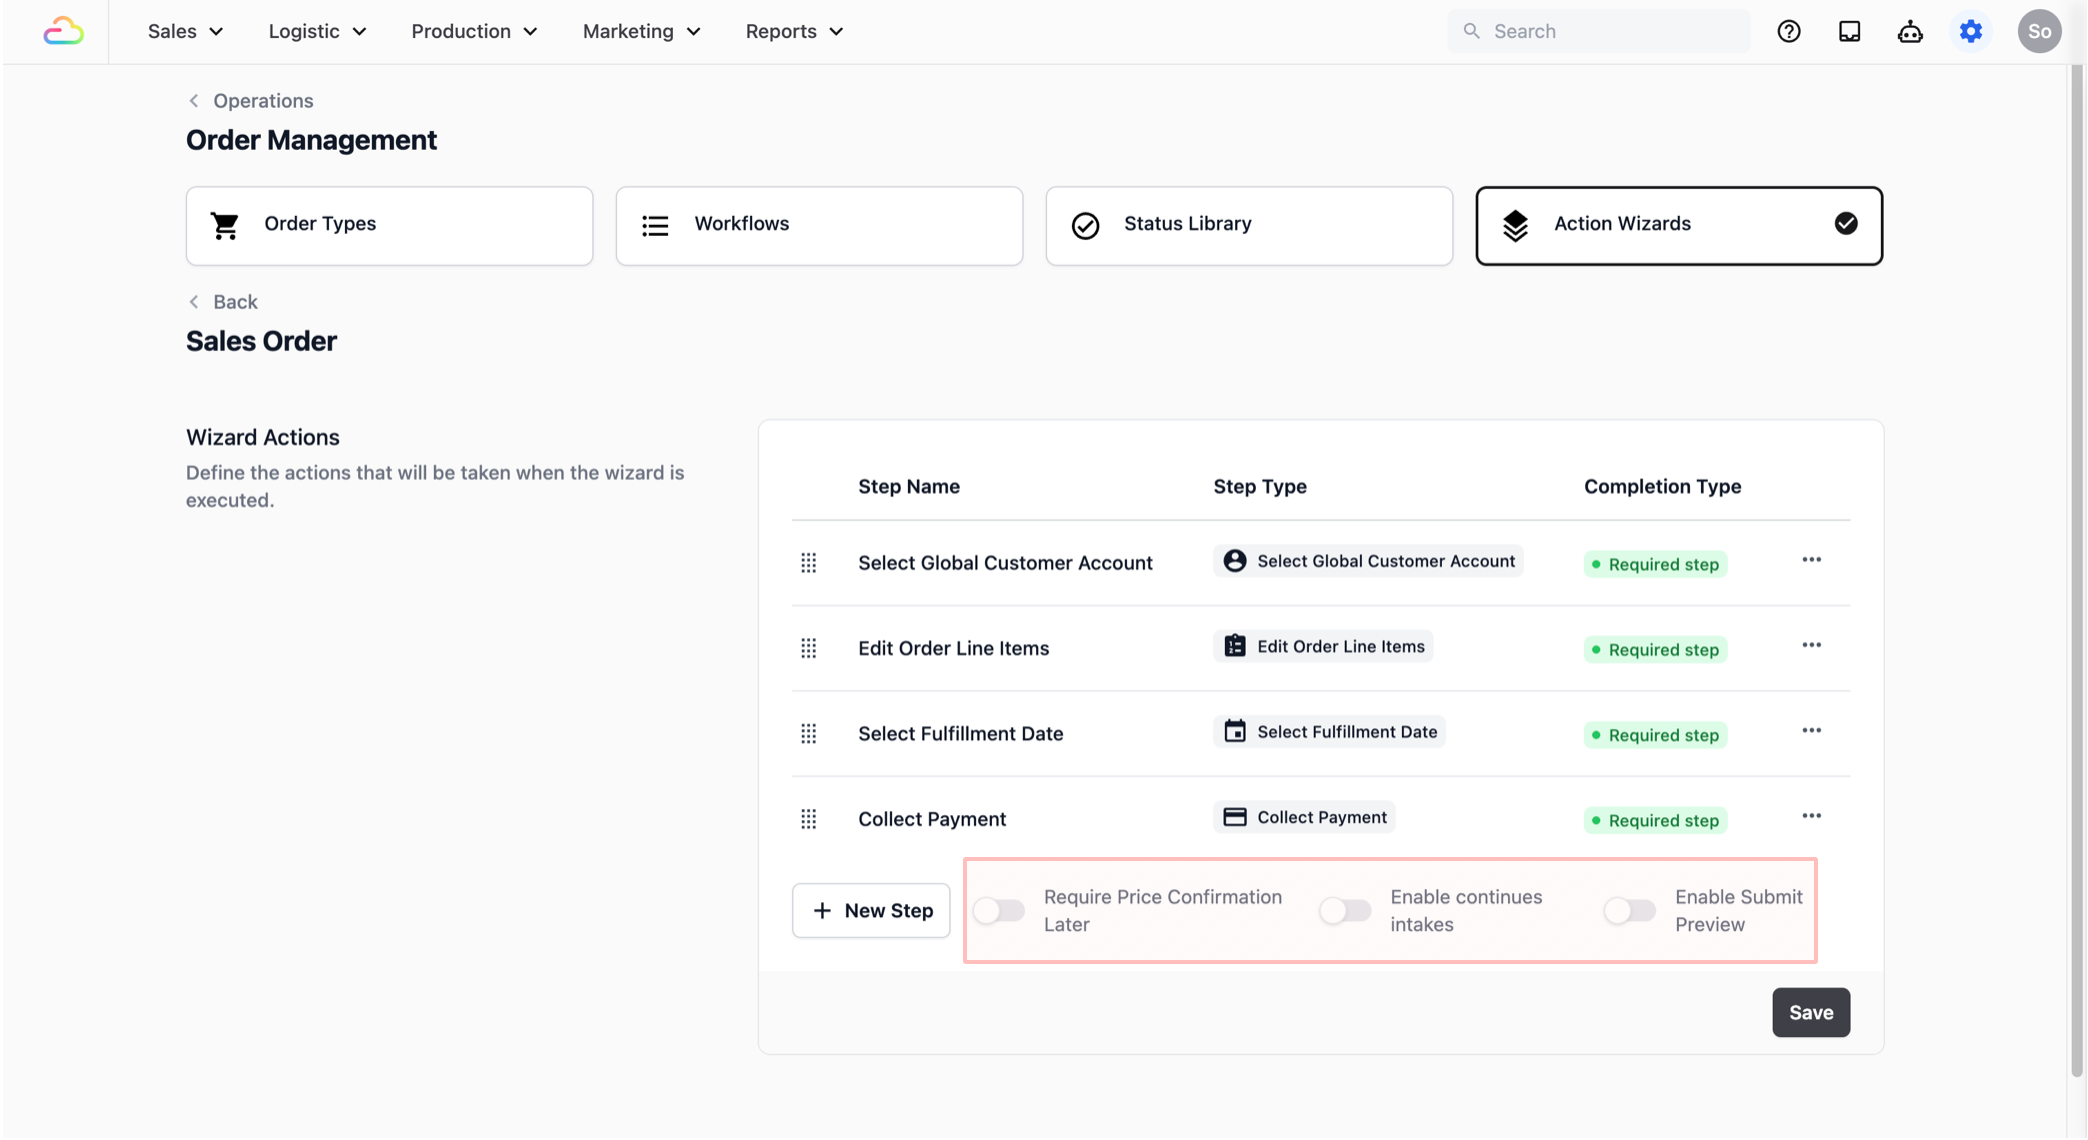Toggle Require Price Confirmation Later
The width and height of the screenshot is (2088, 1140).
pyautogui.click(x=999, y=910)
